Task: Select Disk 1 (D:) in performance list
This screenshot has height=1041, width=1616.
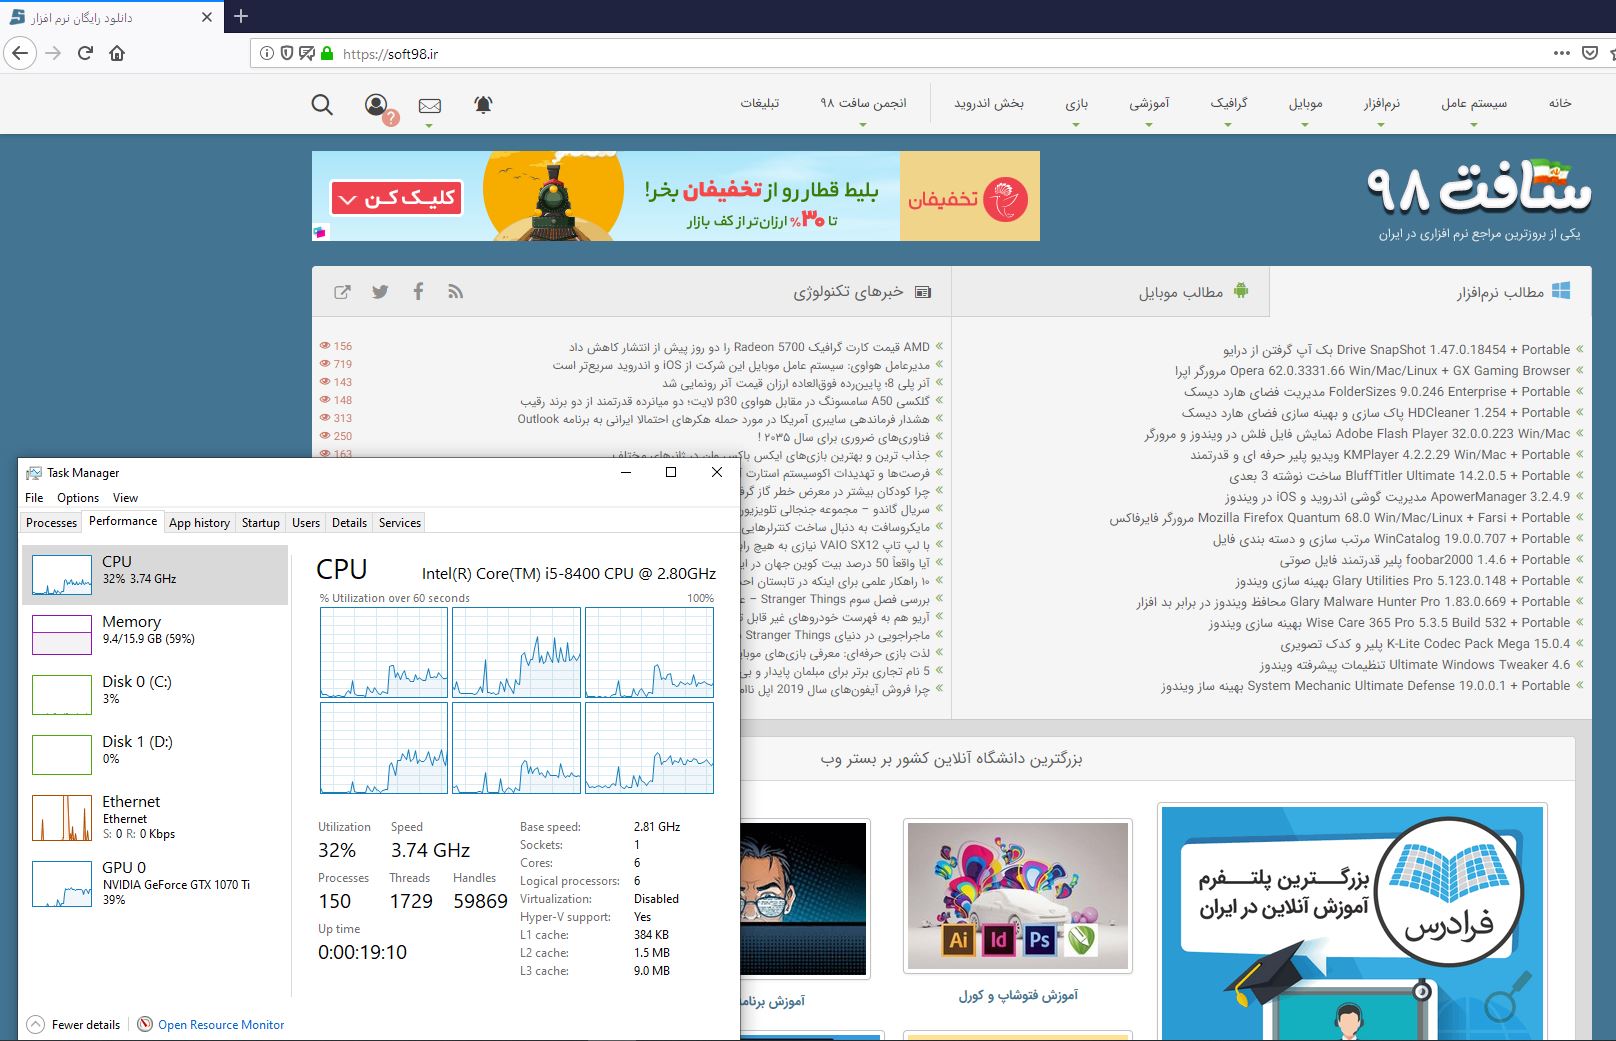Action: point(155,755)
